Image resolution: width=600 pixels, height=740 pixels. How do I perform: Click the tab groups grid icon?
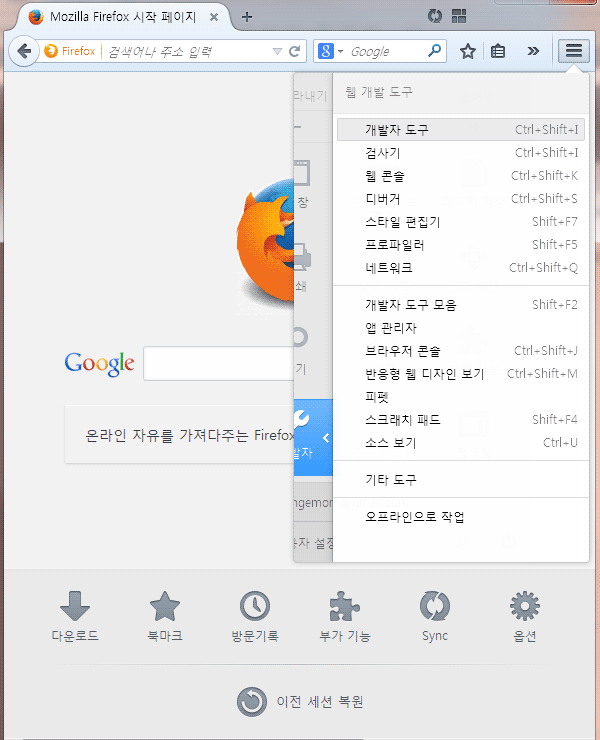458,16
